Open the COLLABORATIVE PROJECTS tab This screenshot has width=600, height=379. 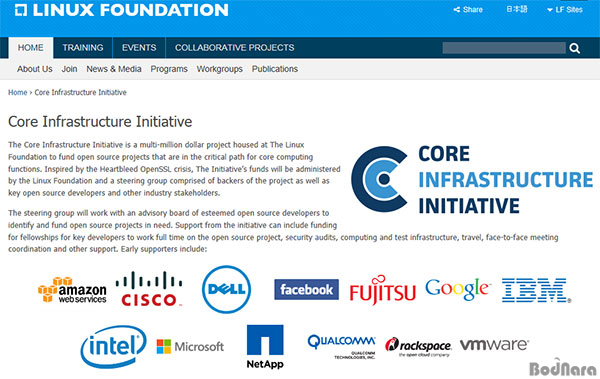click(235, 48)
